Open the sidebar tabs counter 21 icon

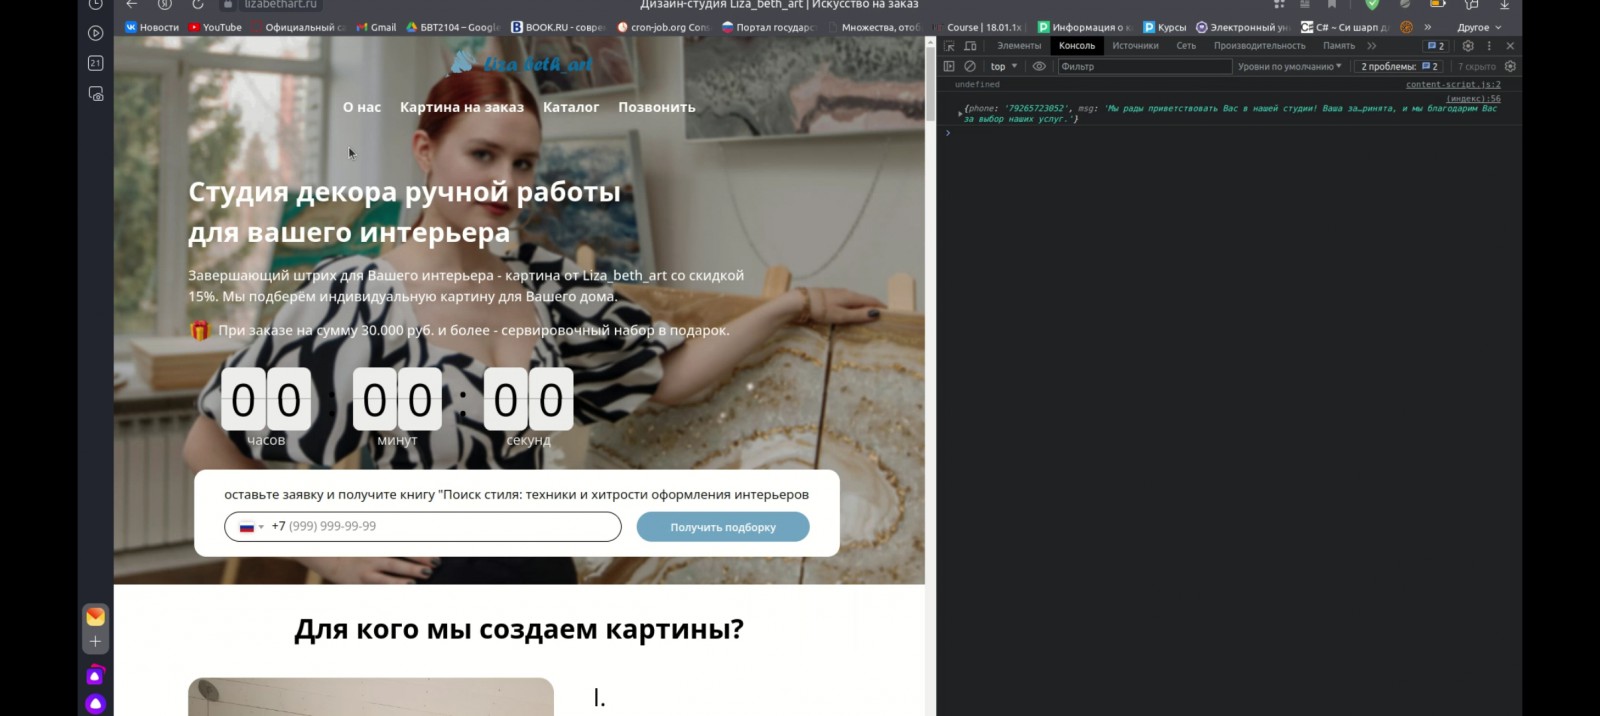[96, 63]
